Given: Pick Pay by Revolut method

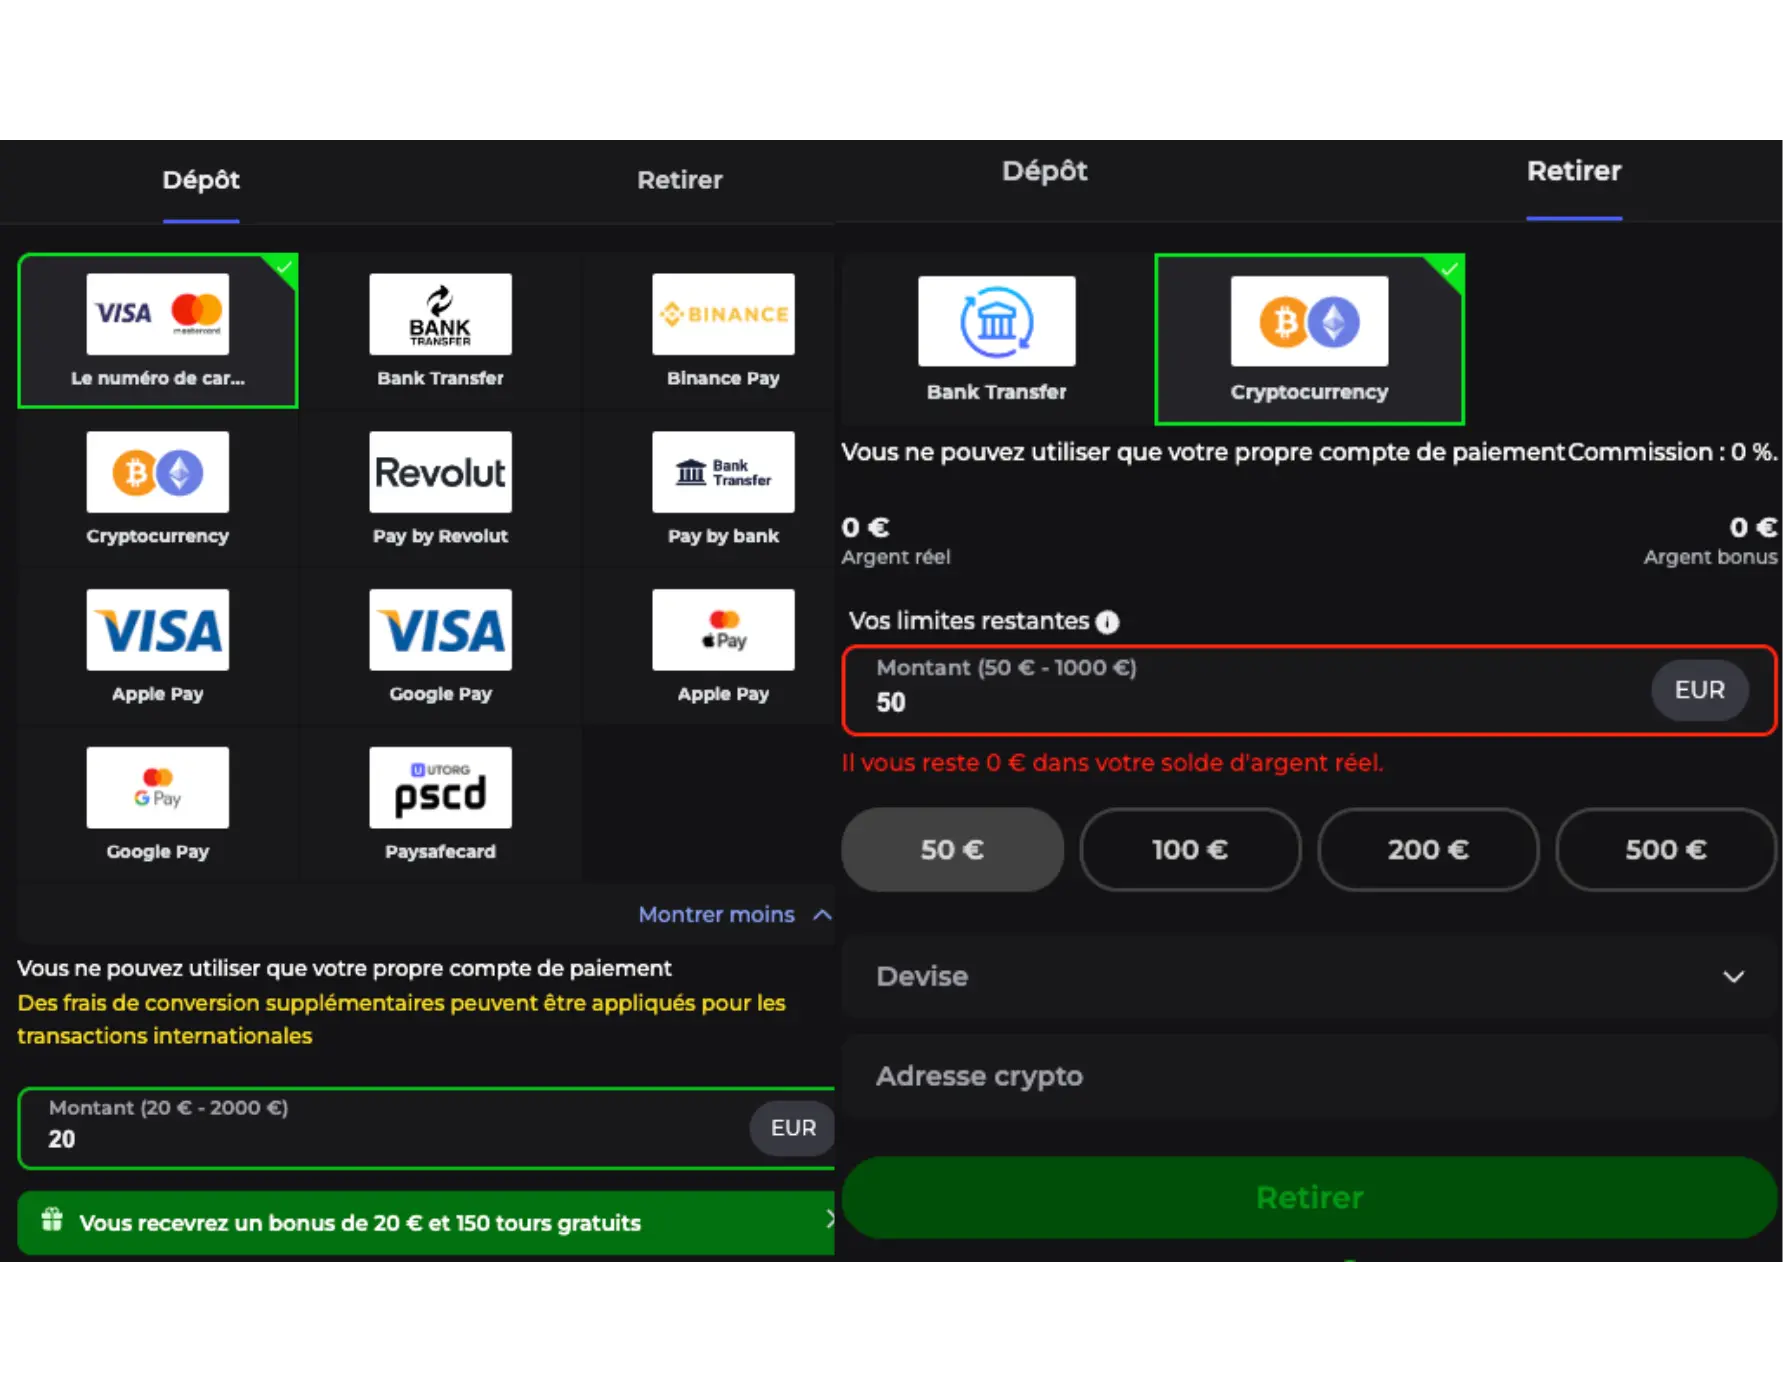Looking at the screenshot, I should coord(440,490).
